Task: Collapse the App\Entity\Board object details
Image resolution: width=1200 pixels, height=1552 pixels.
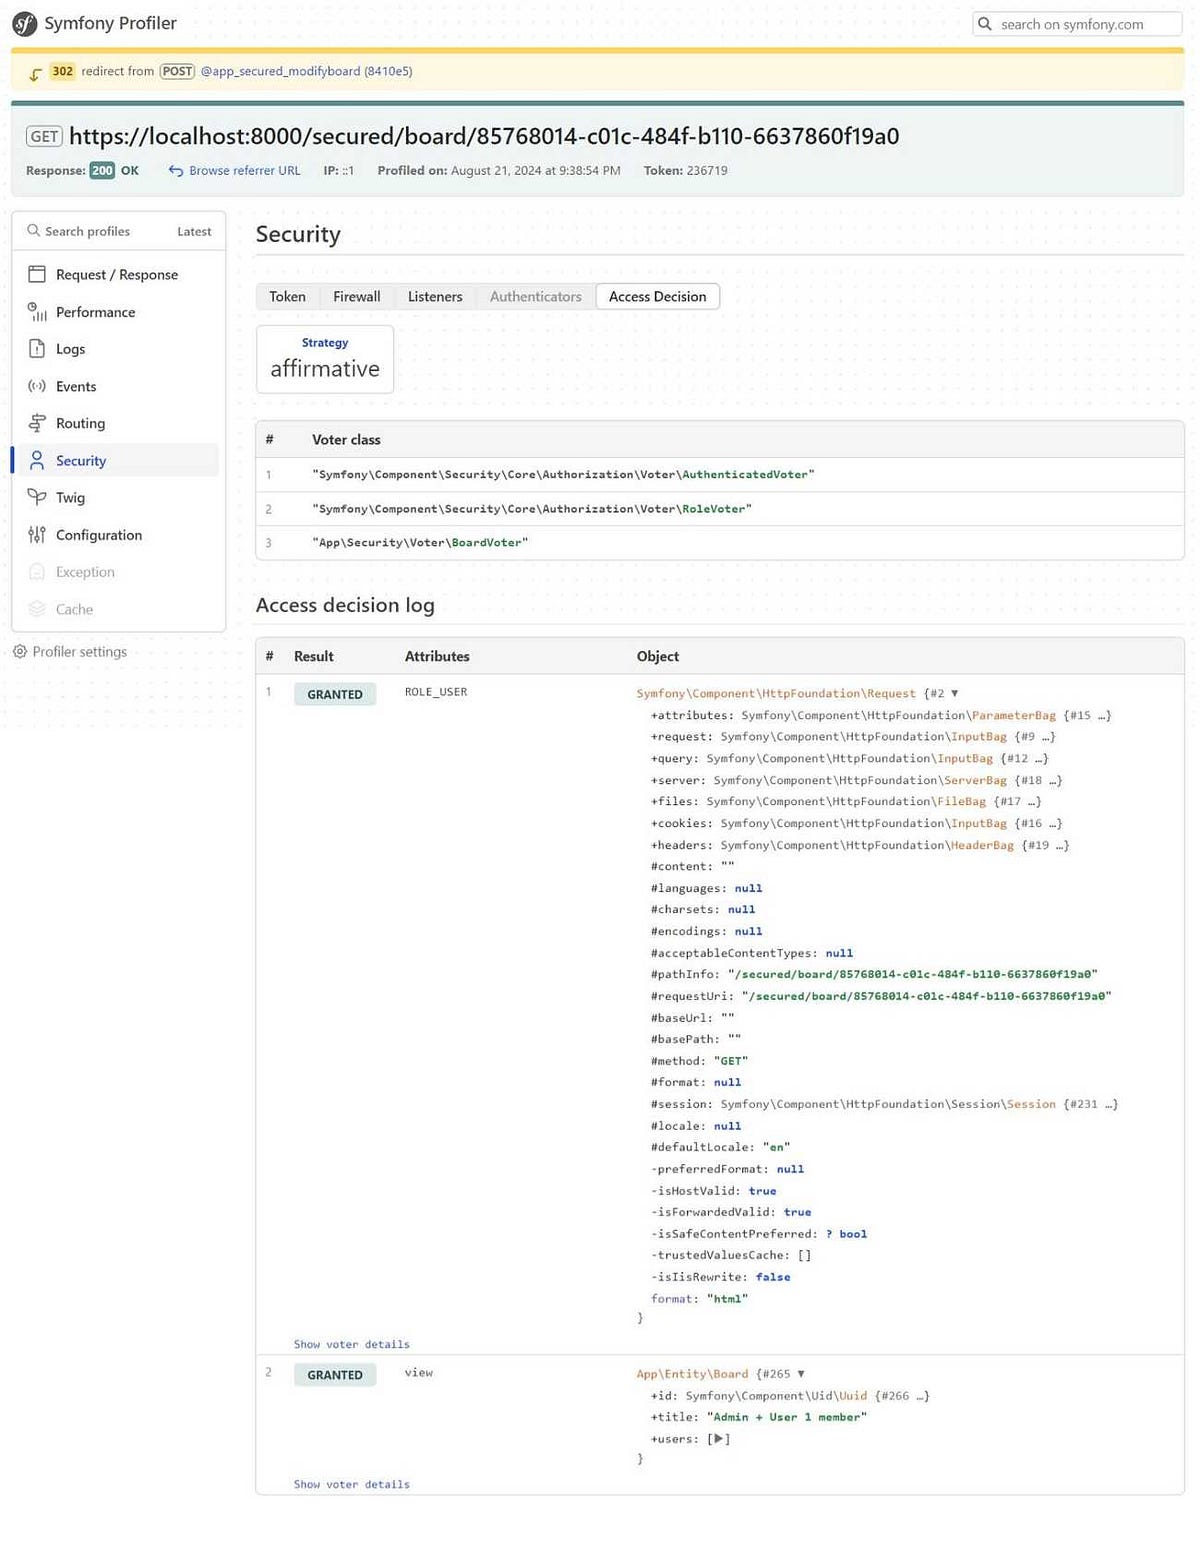Action: coord(800,1374)
